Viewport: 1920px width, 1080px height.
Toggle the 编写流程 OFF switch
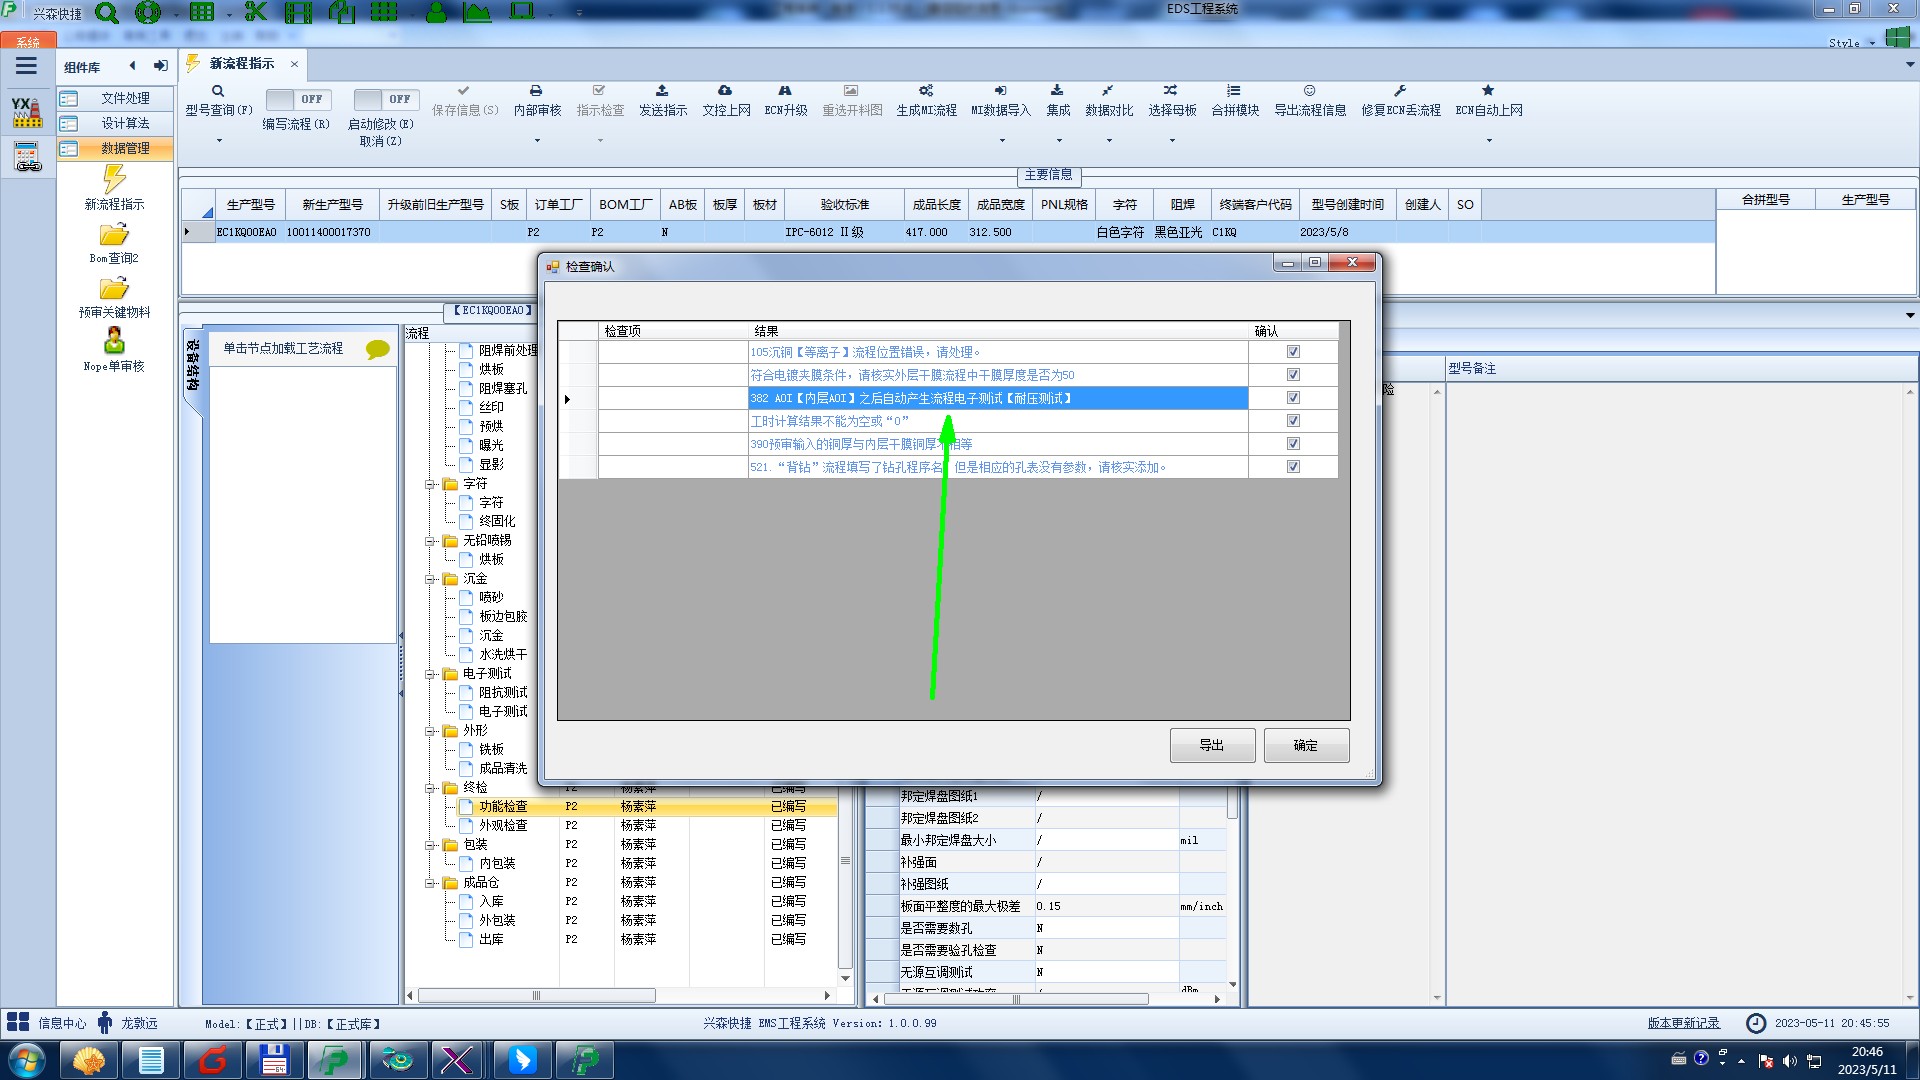(297, 99)
